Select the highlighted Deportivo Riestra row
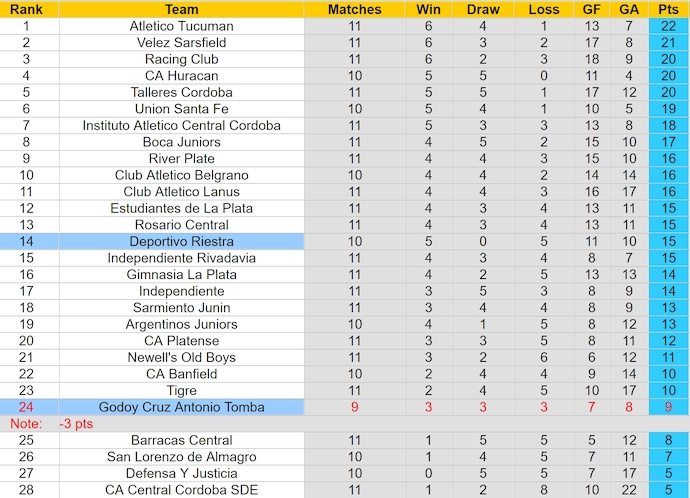 coord(182,241)
